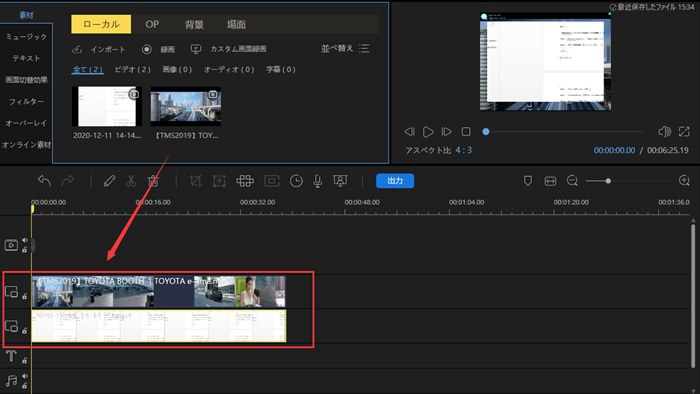Toggle preview volume speaker icon
Viewport: 700px width, 394px height.
664,131
